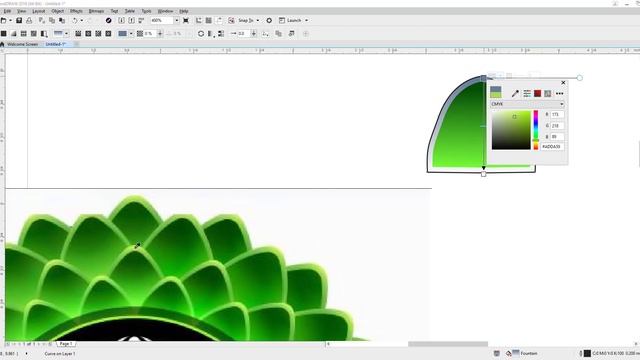
Task: Open the node color dropdown arrow
Action: [131, 33]
